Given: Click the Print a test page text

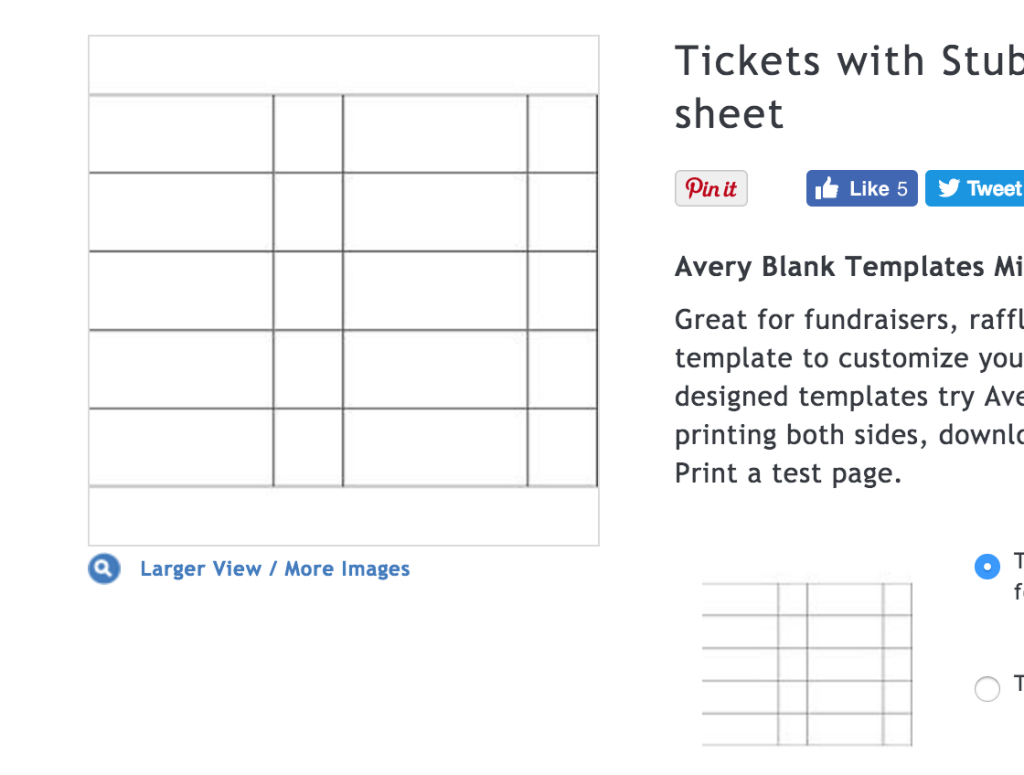Looking at the screenshot, I should [x=788, y=473].
